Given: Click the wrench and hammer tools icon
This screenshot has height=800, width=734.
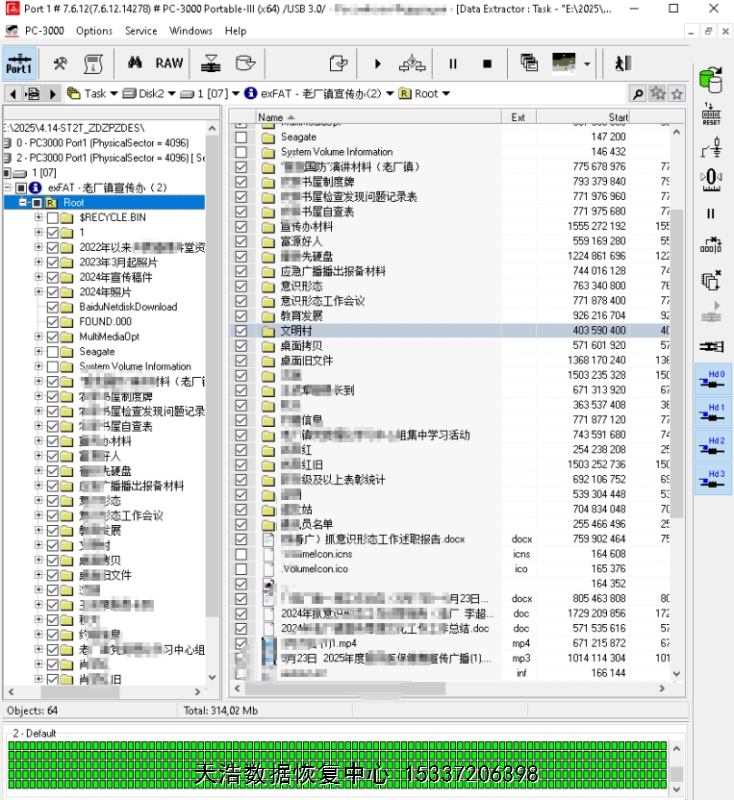Looking at the screenshot, I should click(x=60, y=63).
